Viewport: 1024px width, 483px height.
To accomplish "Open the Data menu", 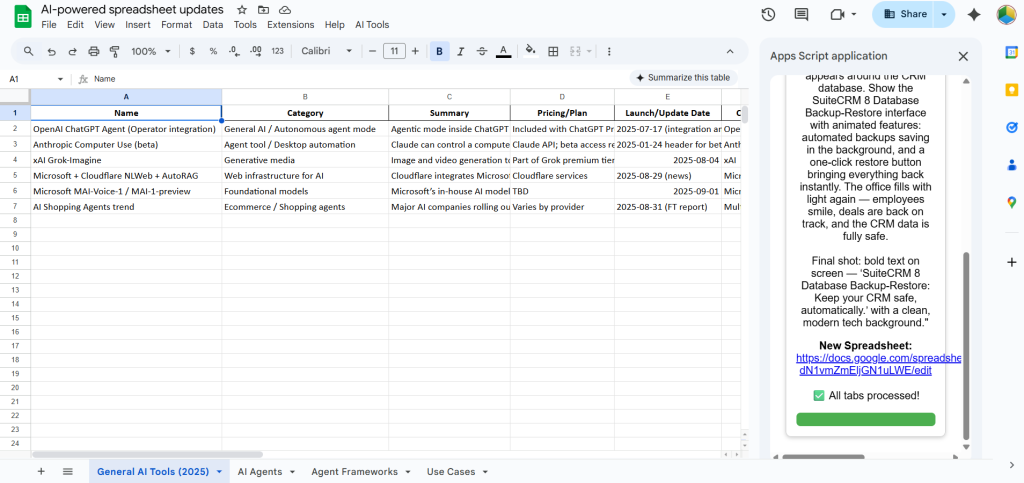I will click(213, 25).
